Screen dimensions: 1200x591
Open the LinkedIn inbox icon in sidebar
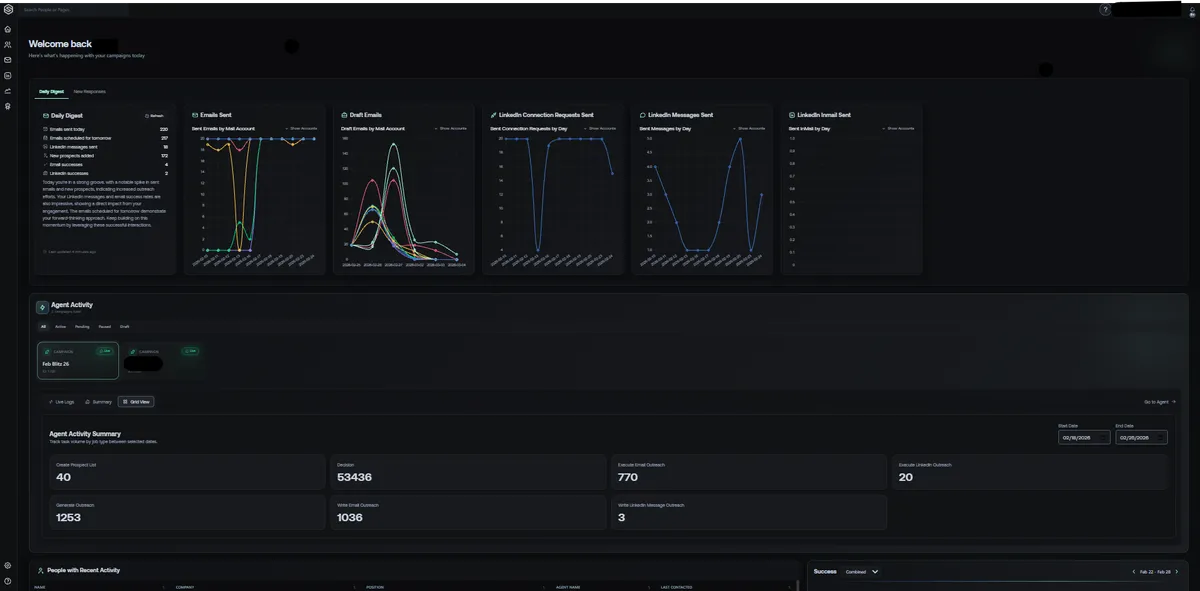pos(7,75)
